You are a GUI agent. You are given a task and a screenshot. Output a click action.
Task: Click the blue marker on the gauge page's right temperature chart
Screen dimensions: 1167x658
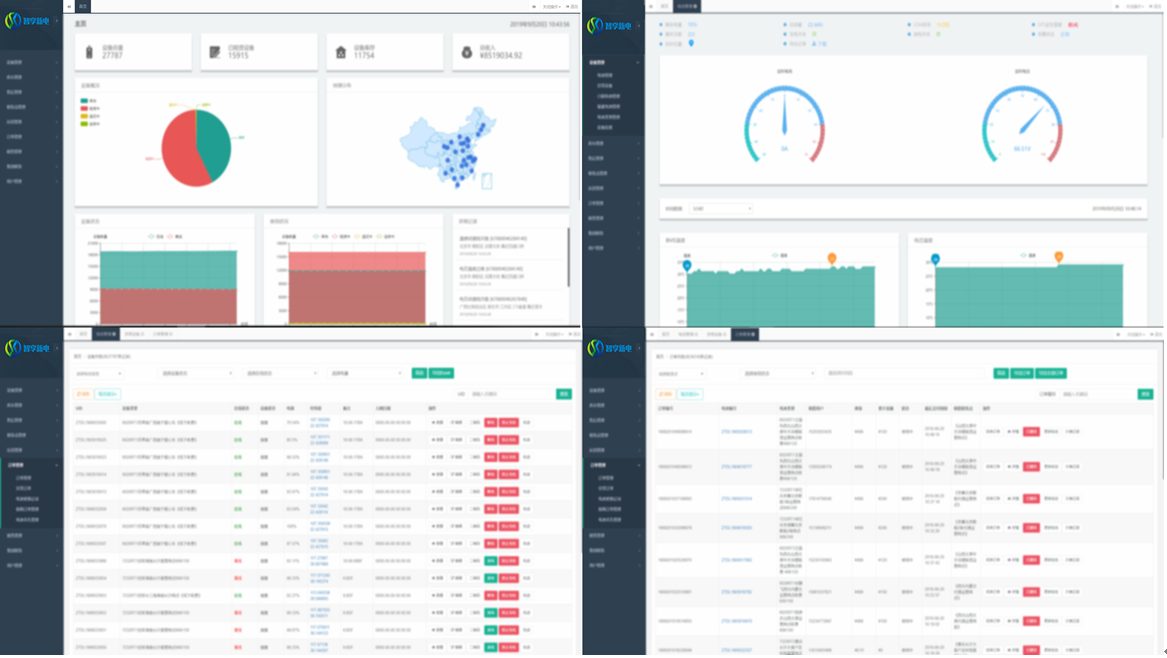(936, 259)
